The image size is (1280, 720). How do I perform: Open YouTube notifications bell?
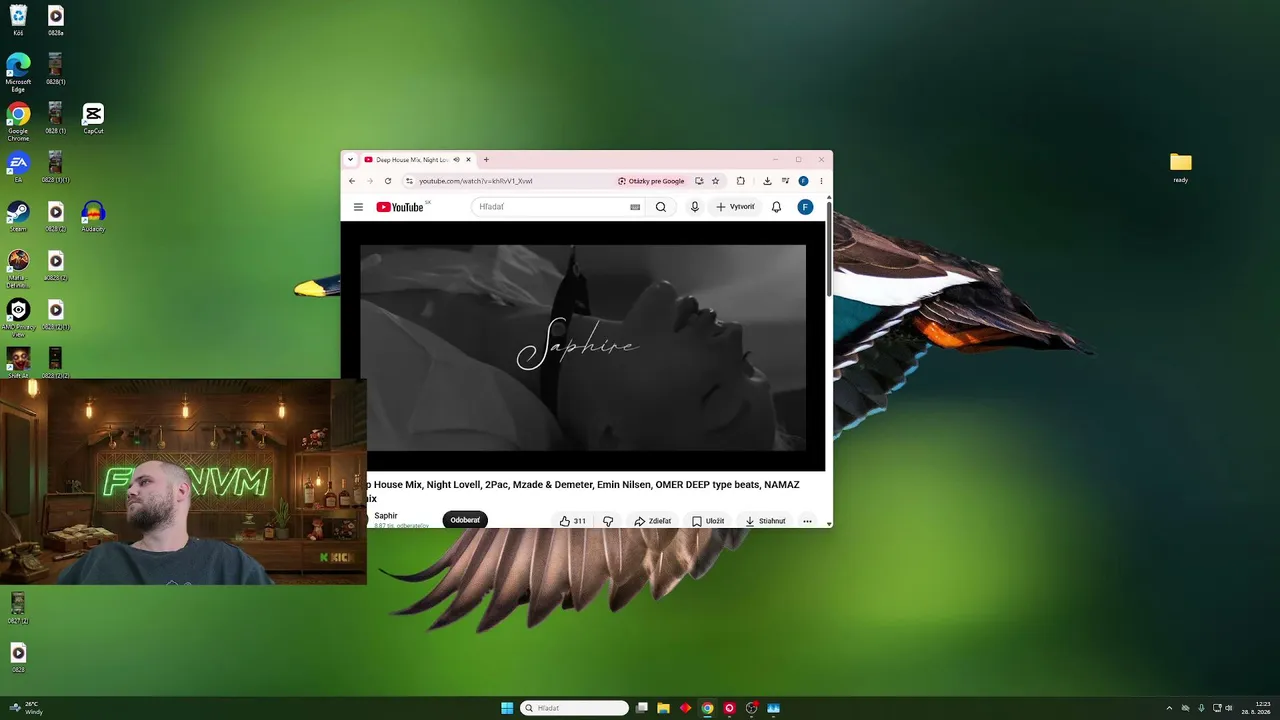tap(776, 207)
